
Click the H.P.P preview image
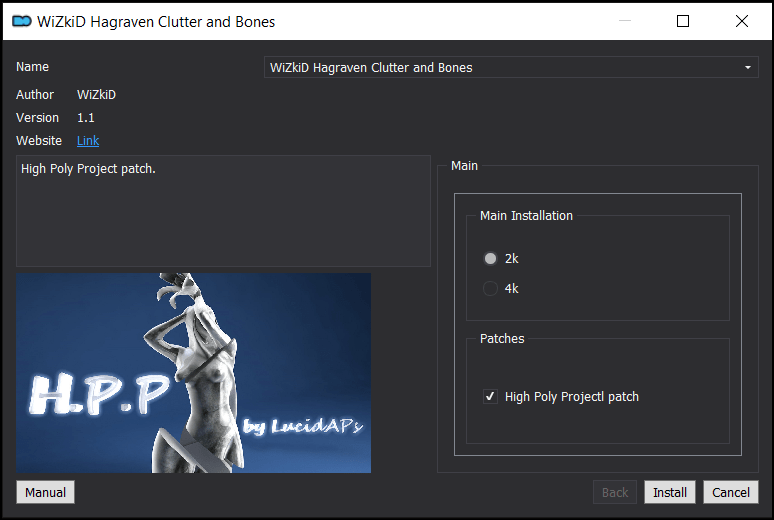pos(194,373)
